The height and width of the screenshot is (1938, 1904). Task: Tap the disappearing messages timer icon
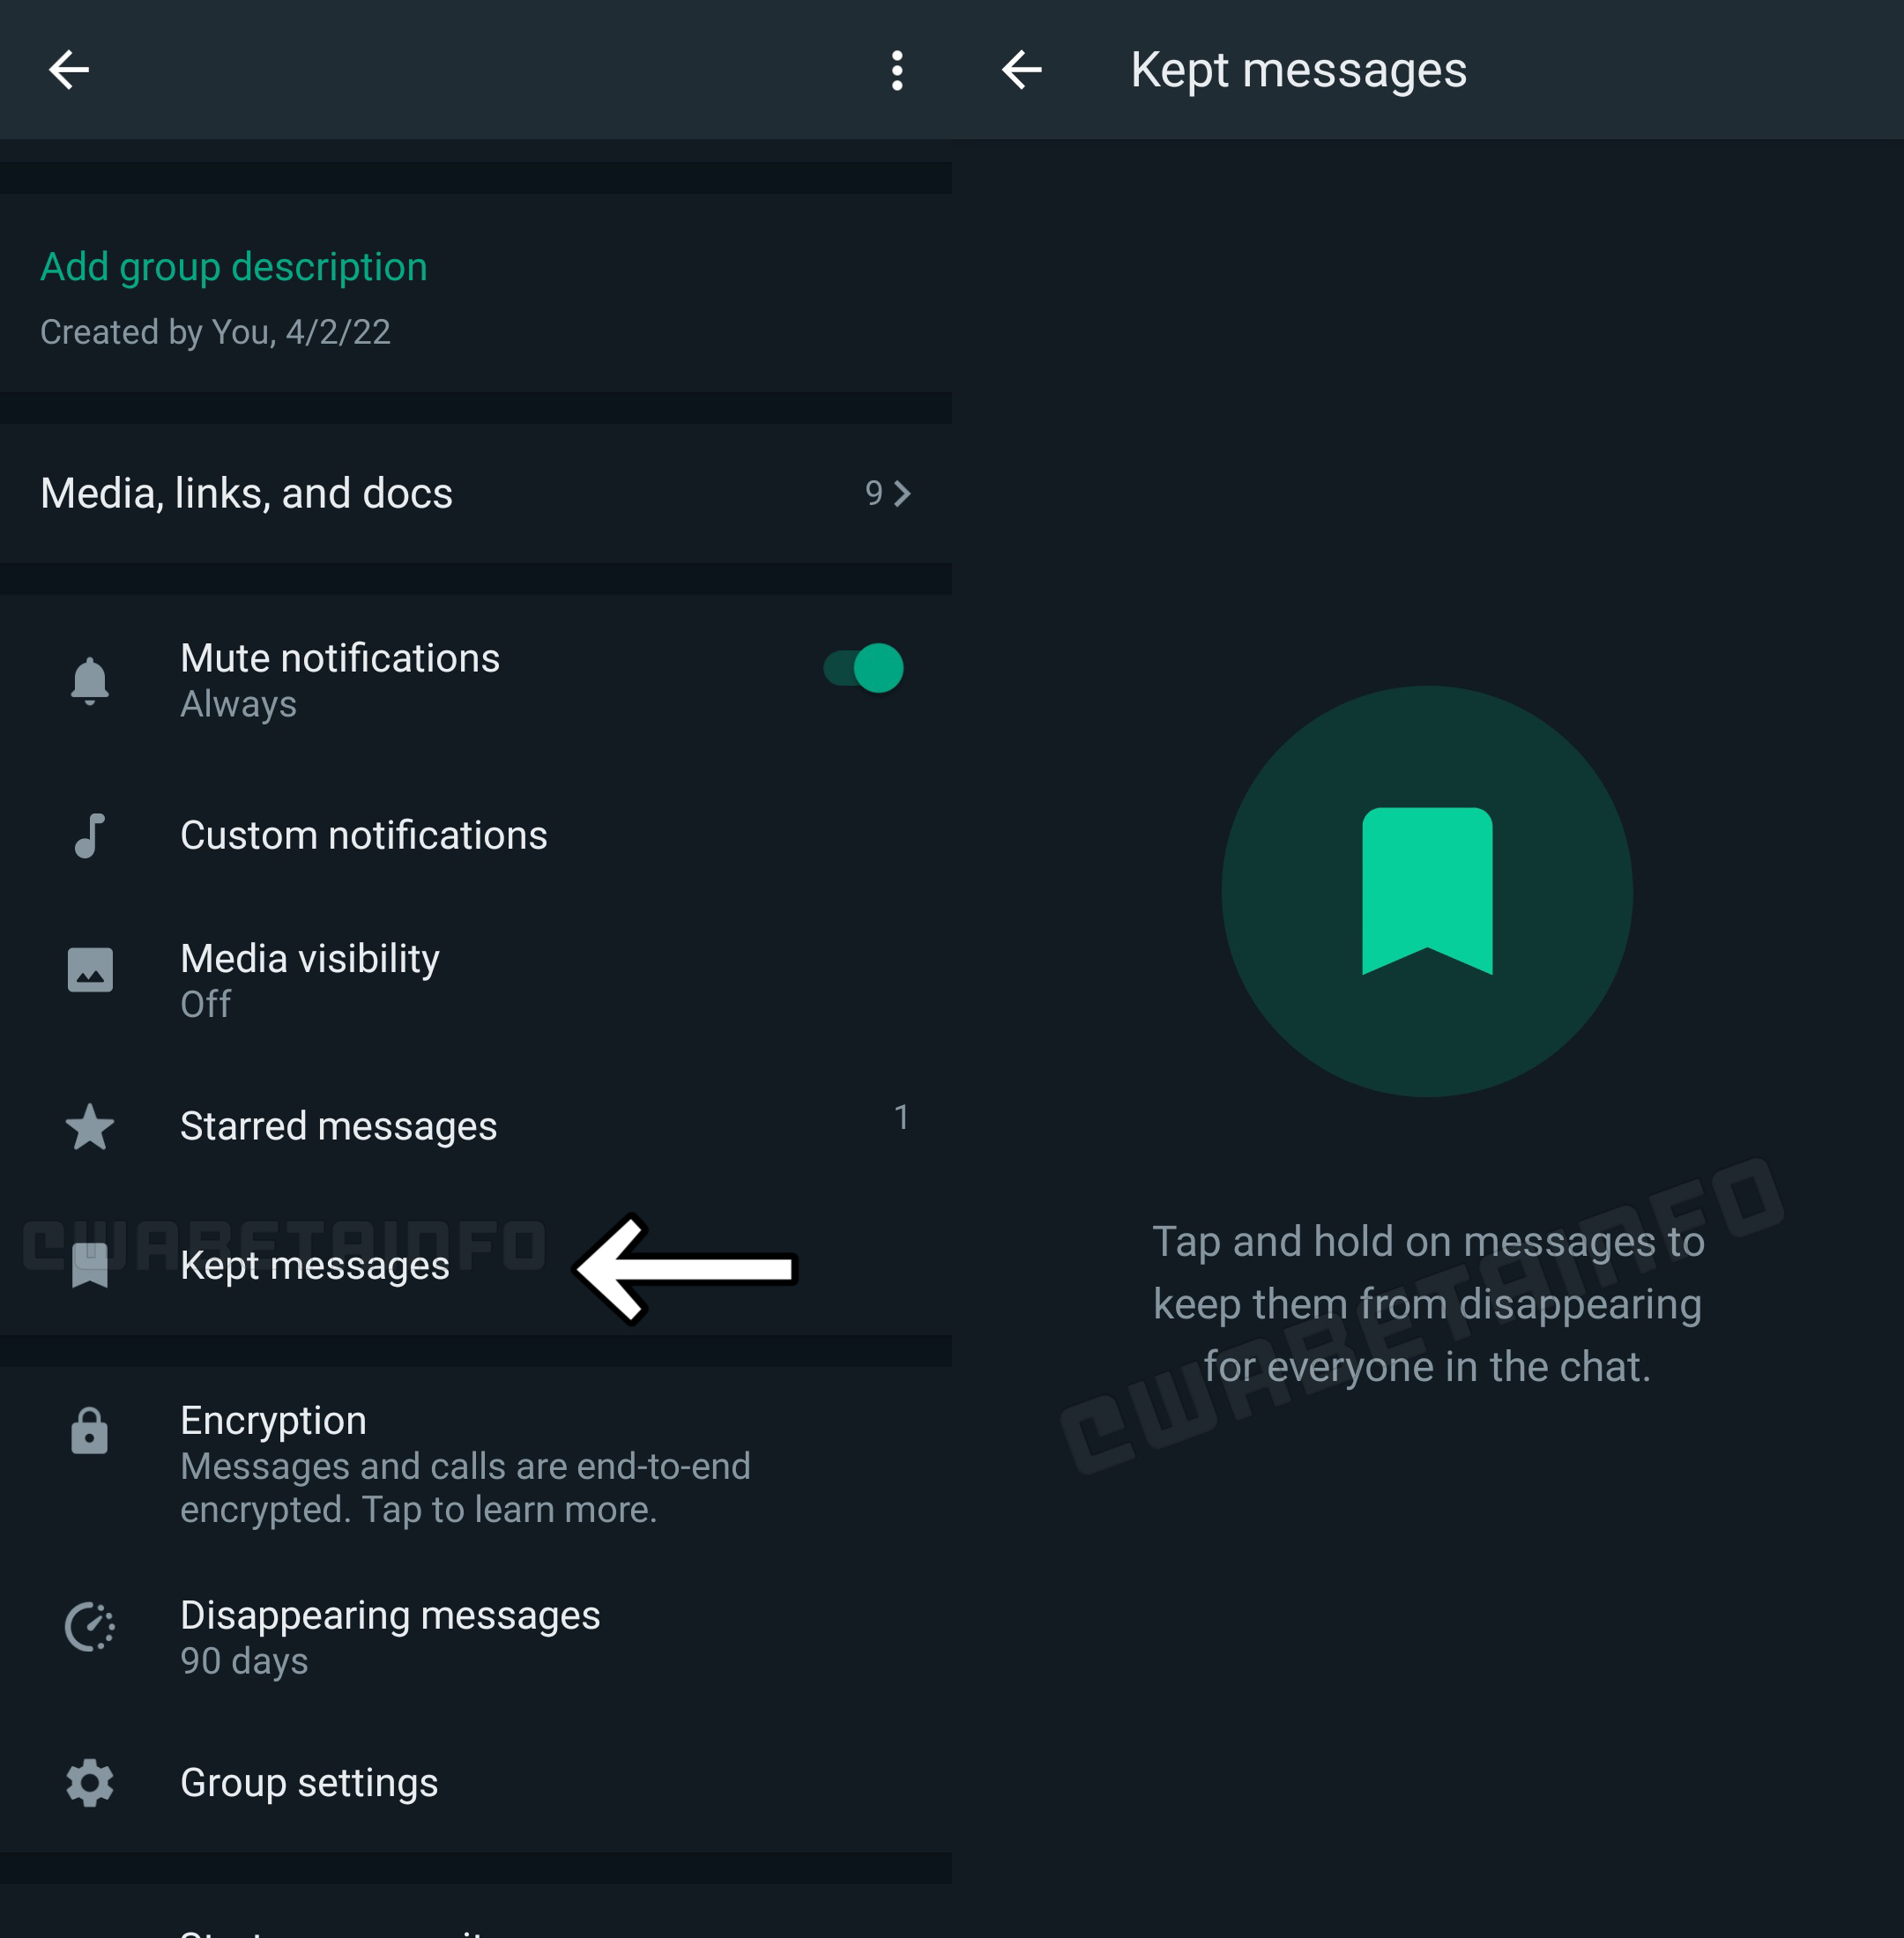click(x=90, y=1626)
